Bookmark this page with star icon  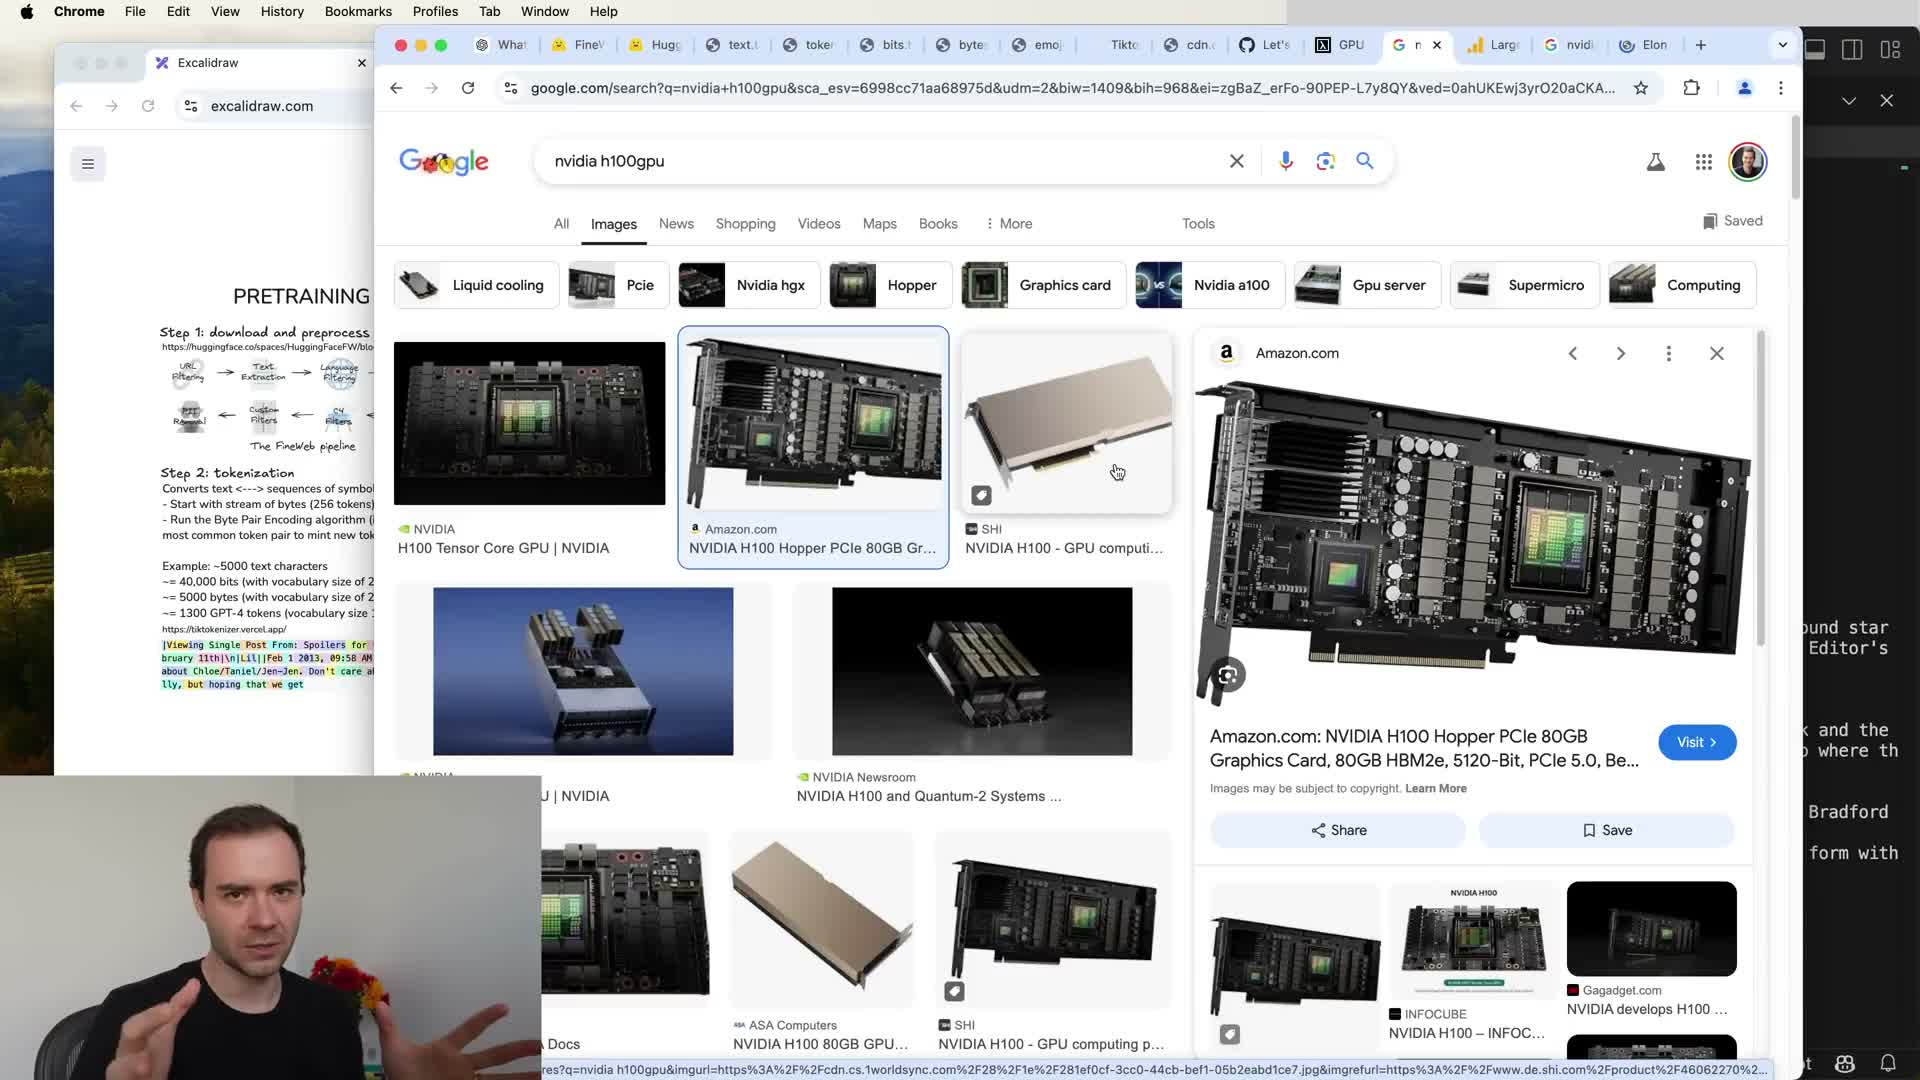[x=1640, y=88]
